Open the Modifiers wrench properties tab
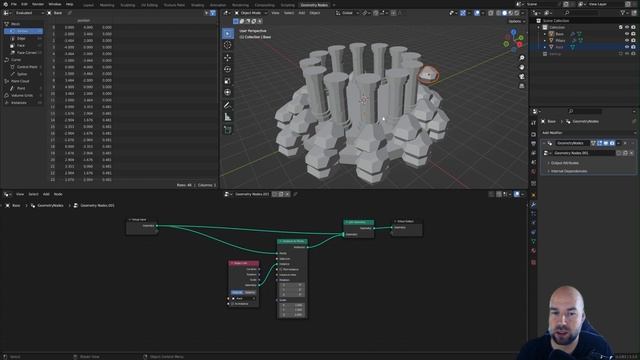640x360 pixels. pyautogui.click(x=533, y=204)
